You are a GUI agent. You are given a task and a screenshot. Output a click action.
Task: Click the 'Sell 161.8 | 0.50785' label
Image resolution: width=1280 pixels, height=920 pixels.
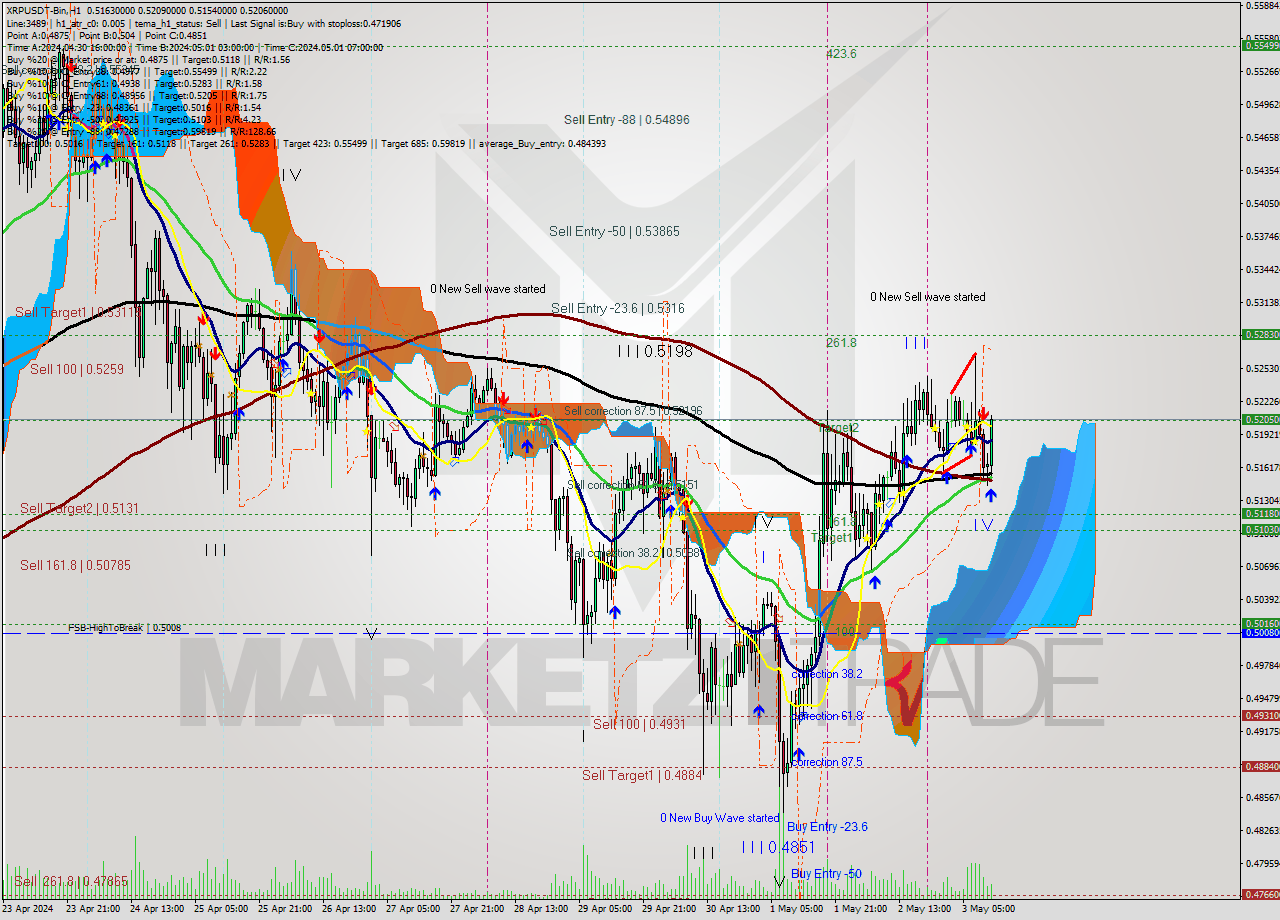pyautogui.click(x=75, y=566)
